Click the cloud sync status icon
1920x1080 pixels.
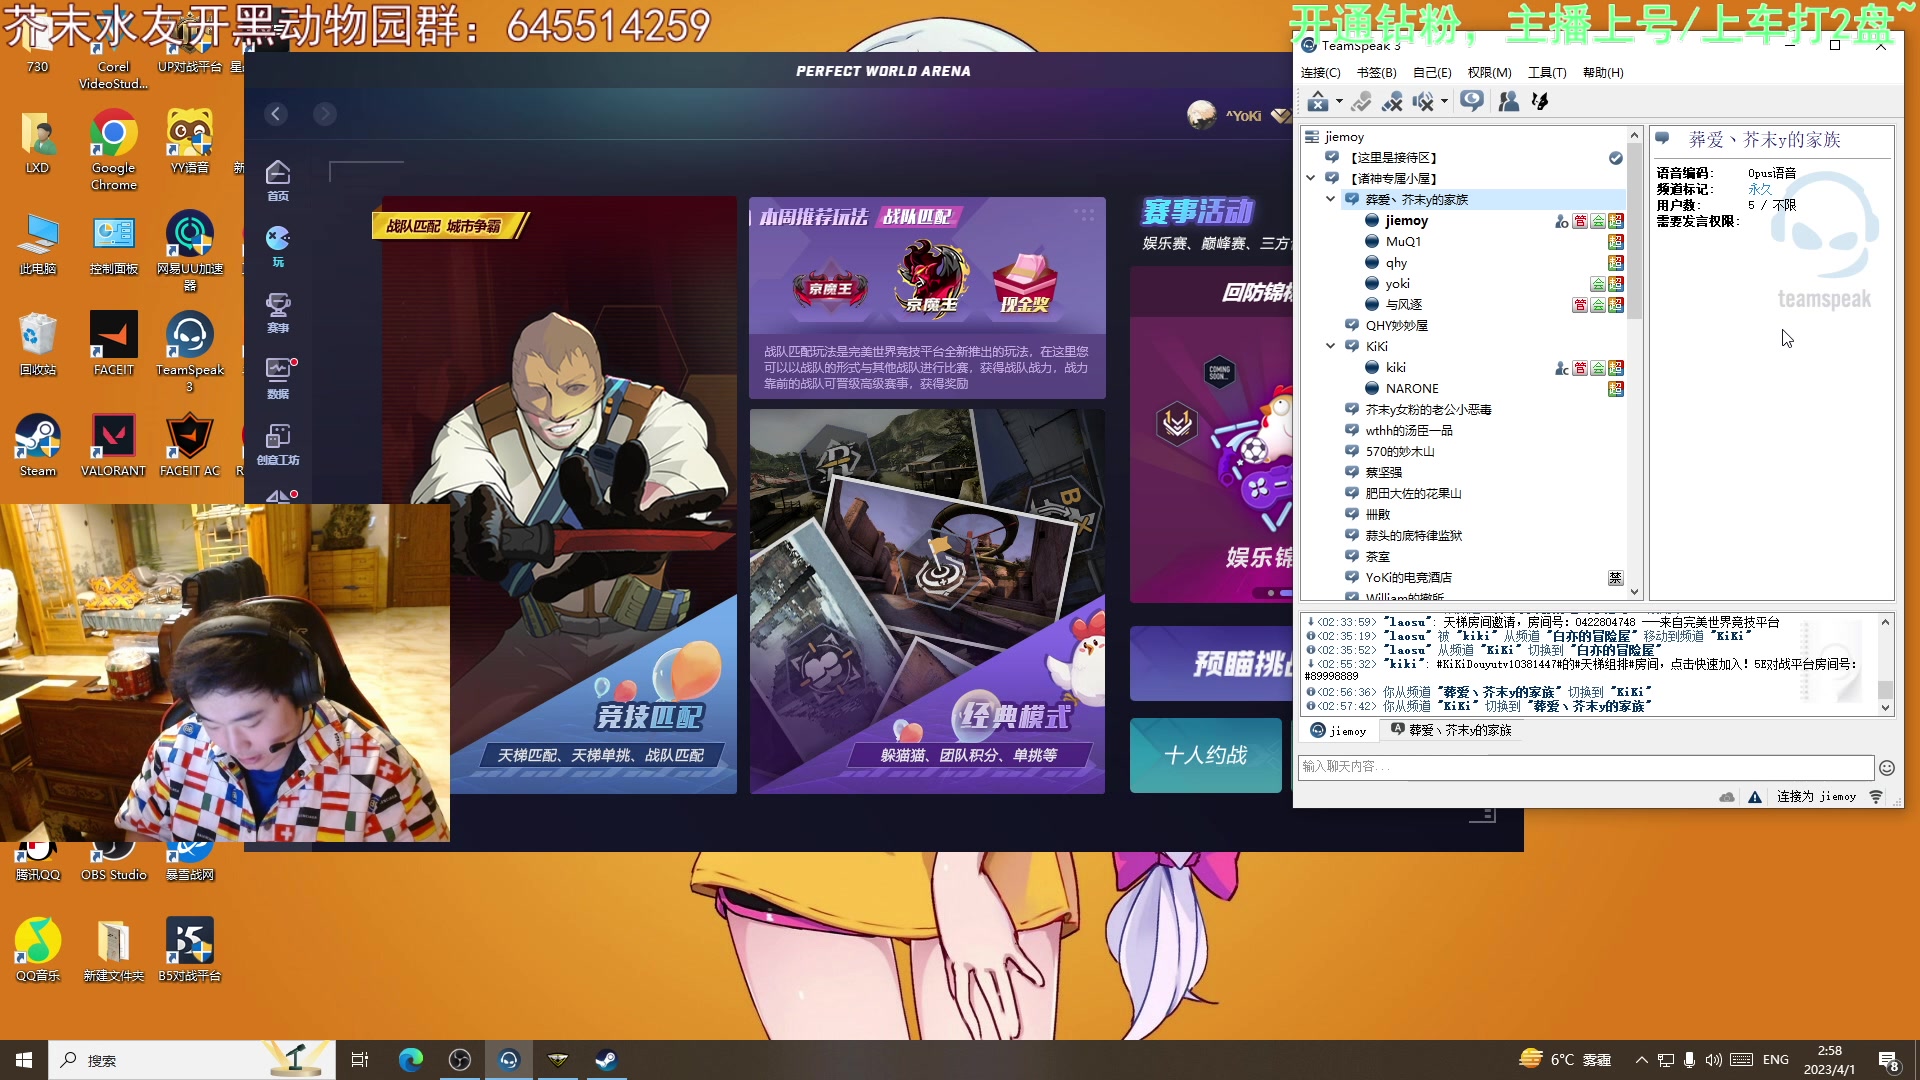coord(1727,797)
